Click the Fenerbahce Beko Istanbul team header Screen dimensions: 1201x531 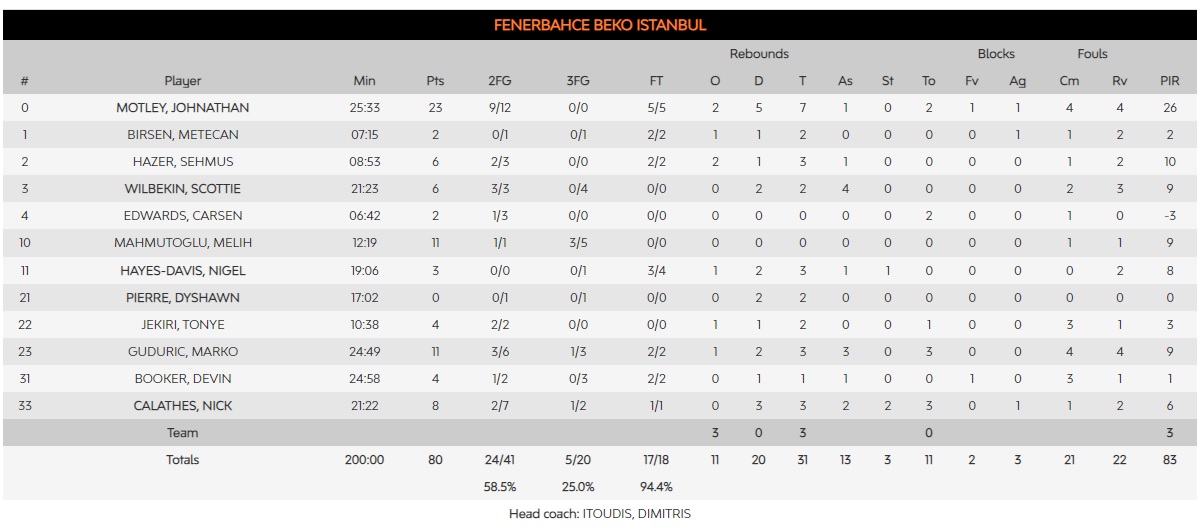(x=600, y=25)
